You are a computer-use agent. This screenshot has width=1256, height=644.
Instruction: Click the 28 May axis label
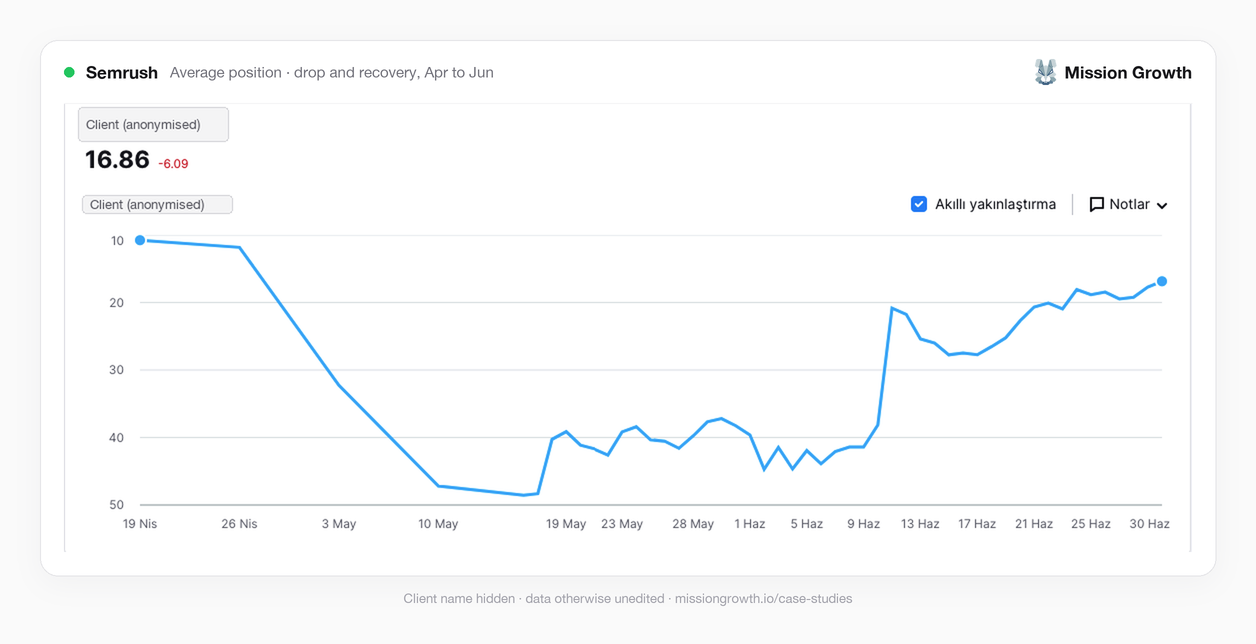point(693,524)
